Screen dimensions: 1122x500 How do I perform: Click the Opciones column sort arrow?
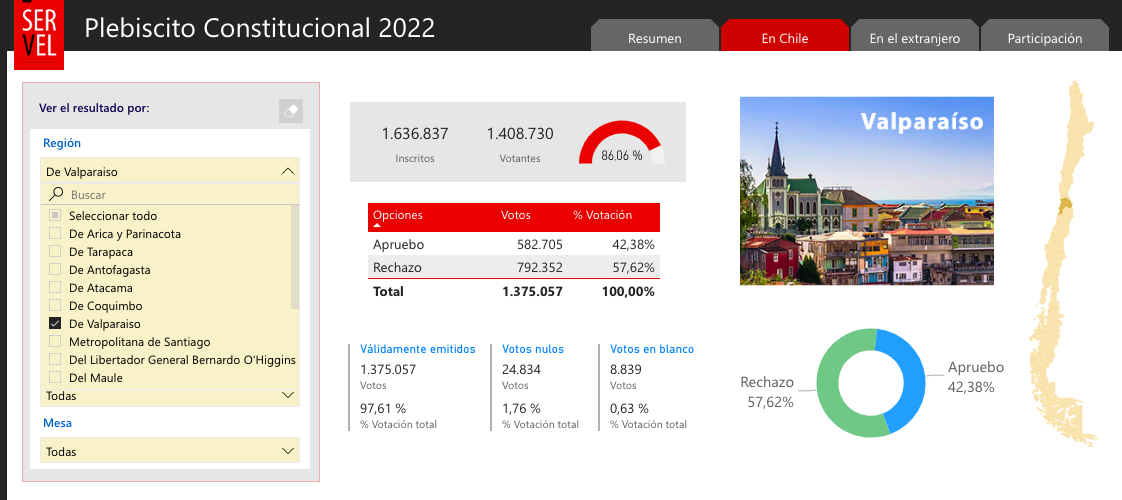point(377,225)
